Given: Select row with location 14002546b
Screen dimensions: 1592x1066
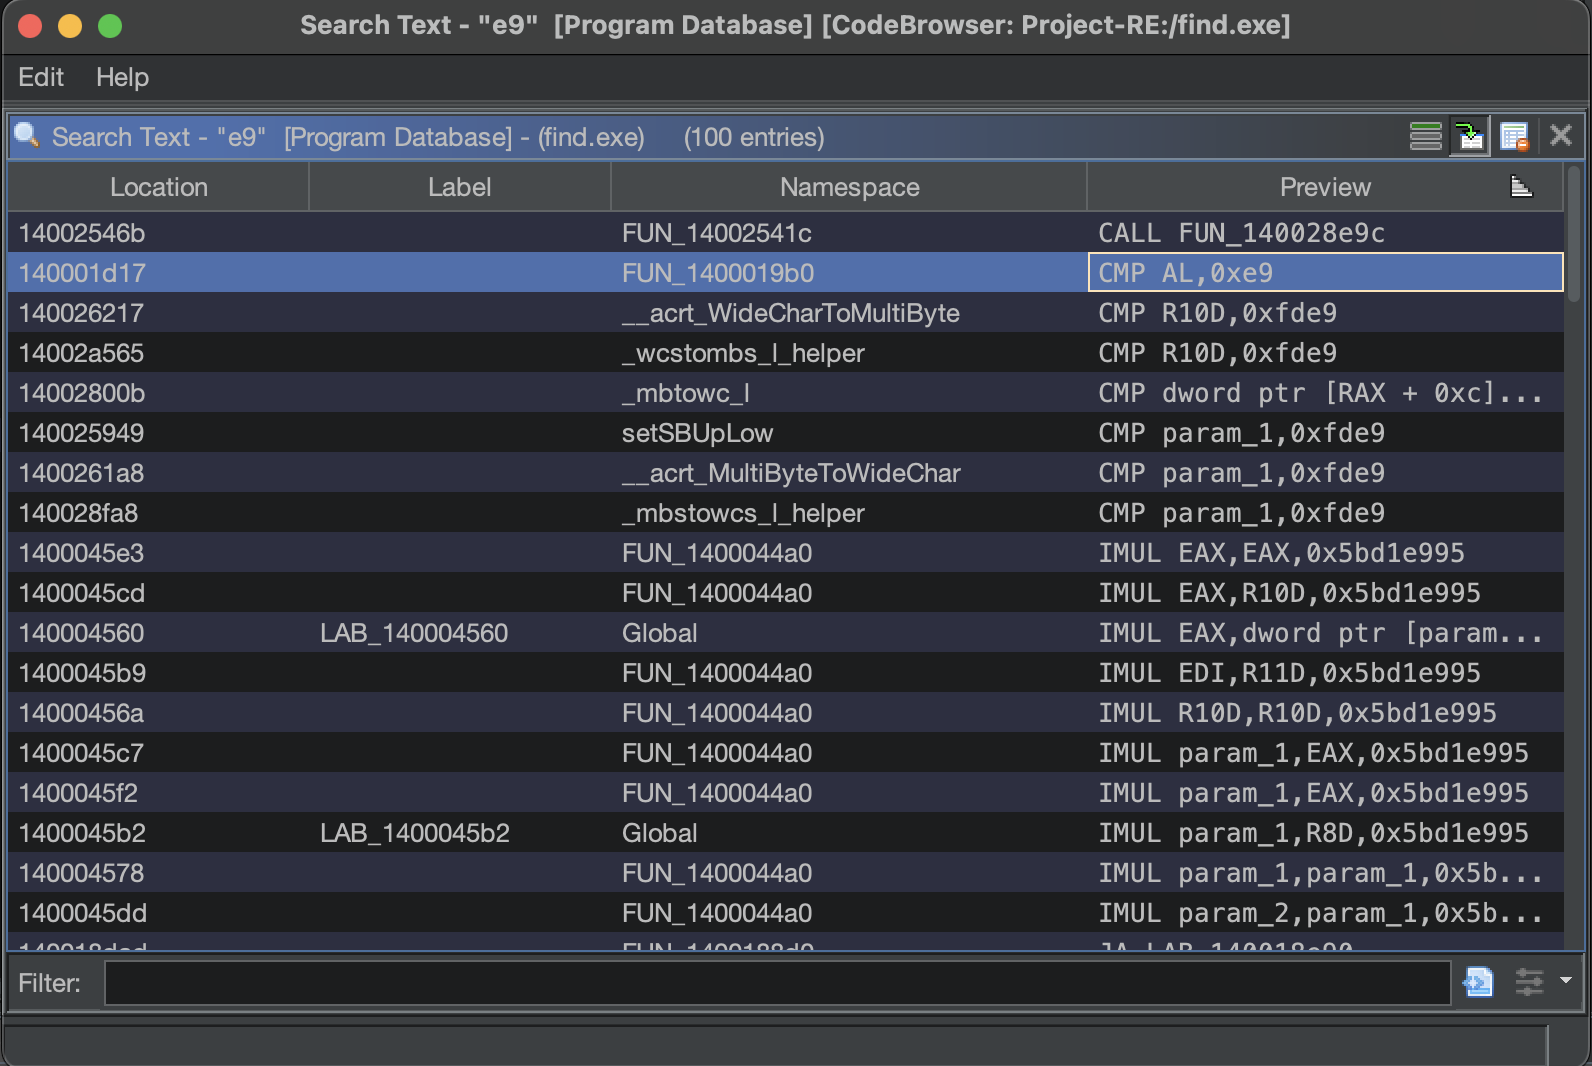Looking at the screenshot, I should 785,233.
